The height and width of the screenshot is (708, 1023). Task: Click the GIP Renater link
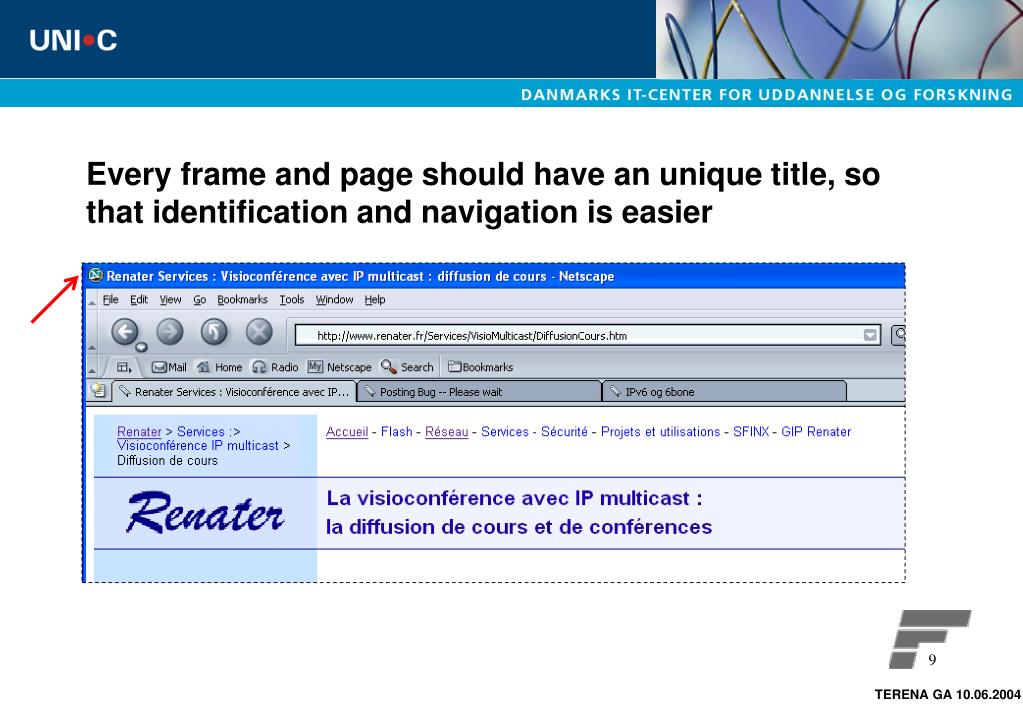pyautogui.click(x=816, y=432)
